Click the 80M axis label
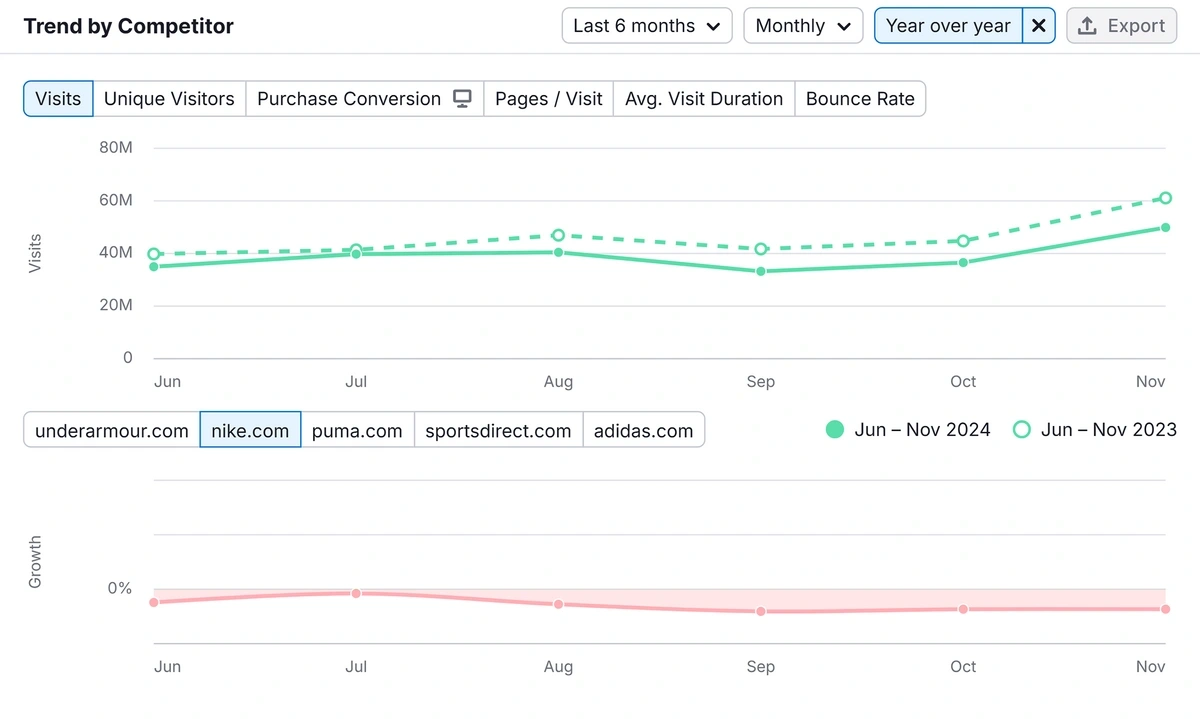The height and width of the screenshot is (719, 1200). click(116, 148)
